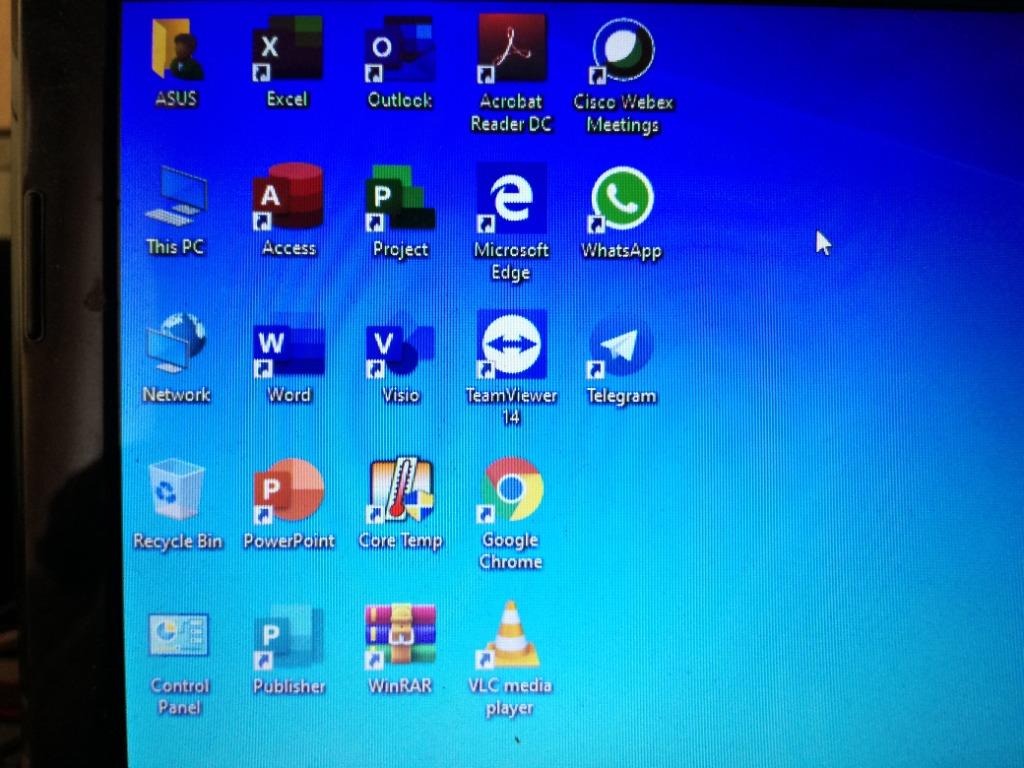Screen dimensions: 1024x768
Task: Click the WhatsApp desktop shortcut
Action: click(x=622, y=199)
